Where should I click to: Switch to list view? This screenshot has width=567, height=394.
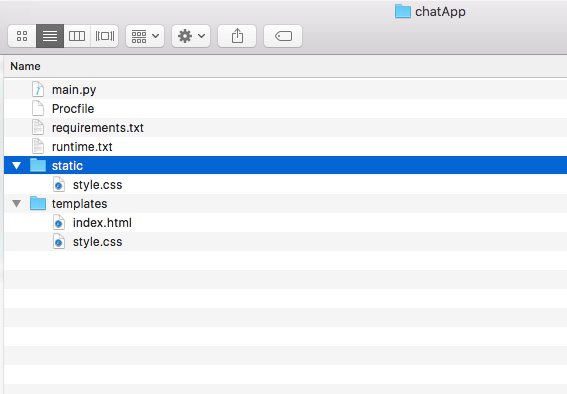coord(50,36)
